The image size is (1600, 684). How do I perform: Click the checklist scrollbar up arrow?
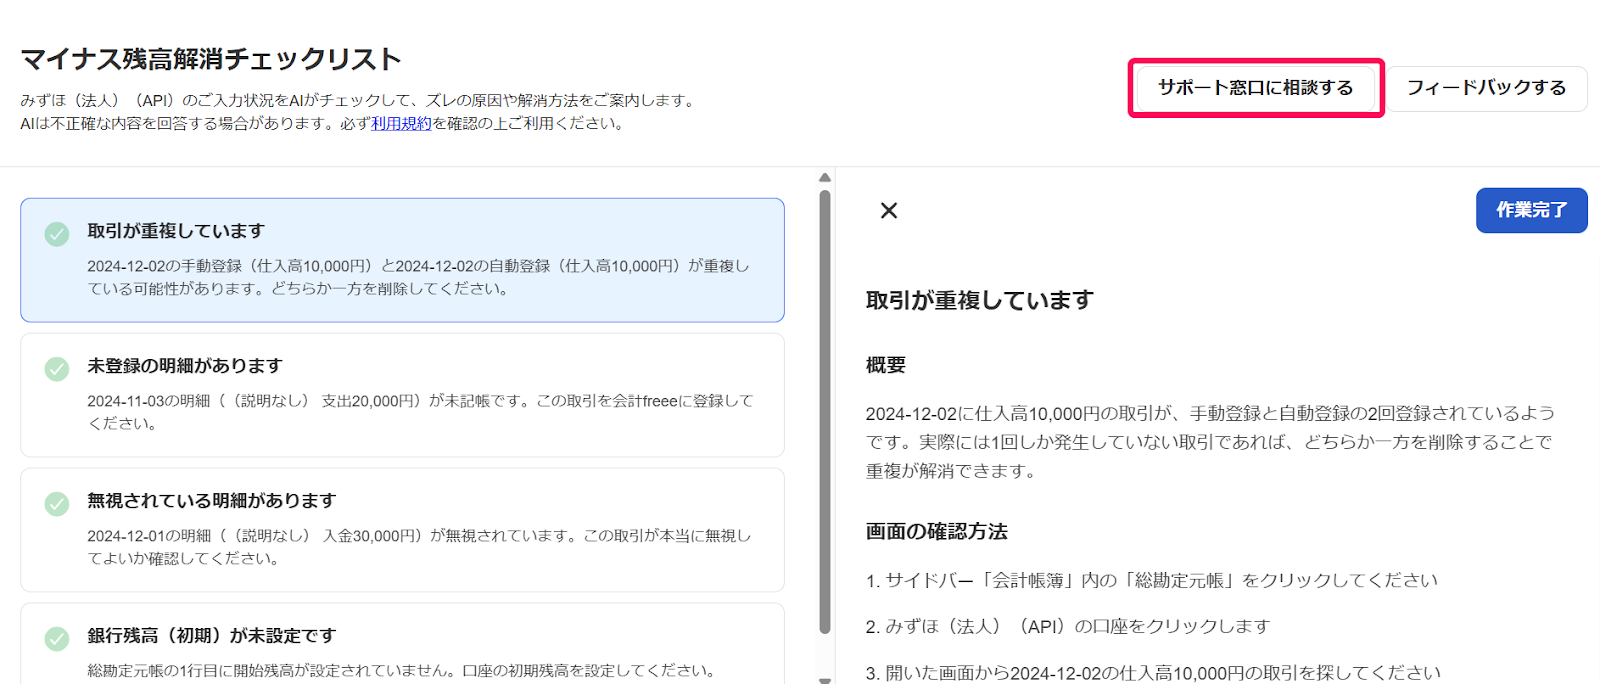click(825, 178)
